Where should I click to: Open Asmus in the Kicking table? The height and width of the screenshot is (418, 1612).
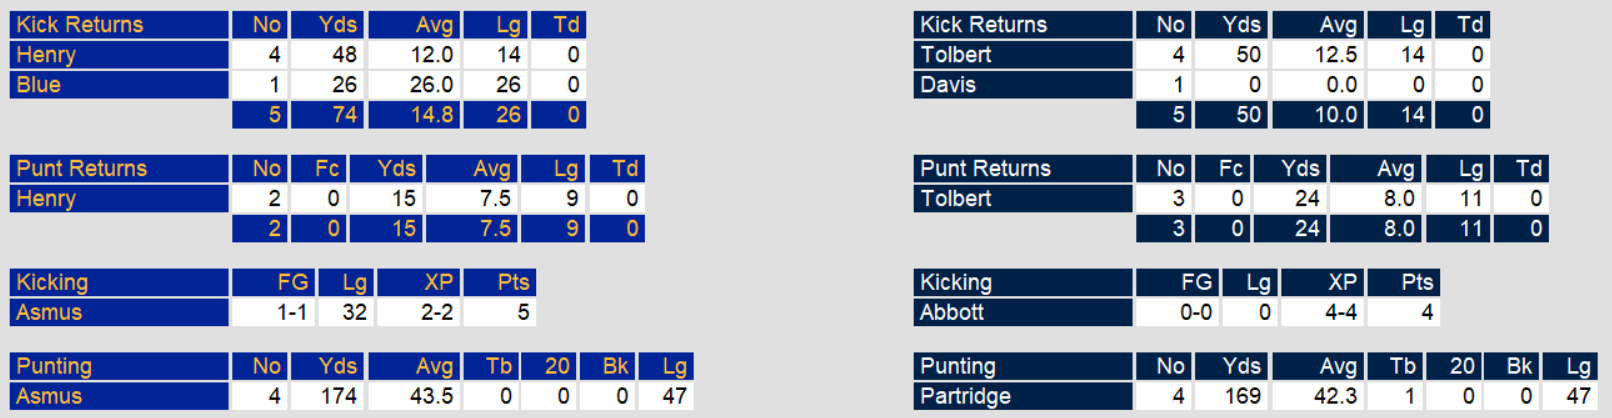point(49,313)
